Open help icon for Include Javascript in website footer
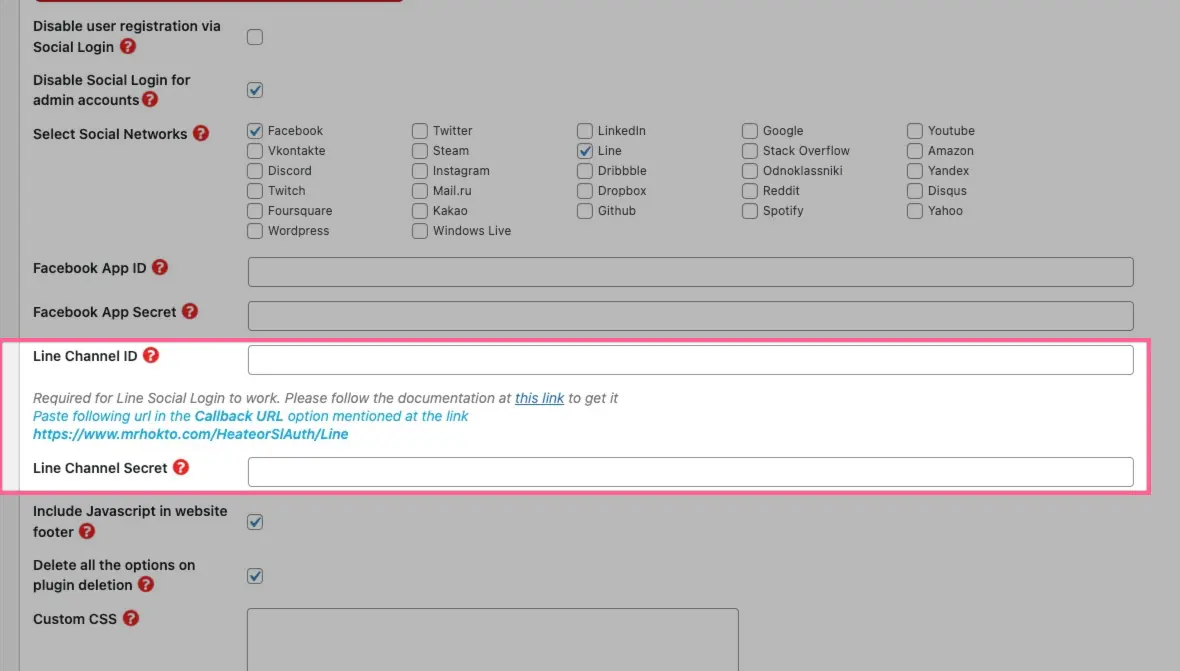 pos(87,531)
